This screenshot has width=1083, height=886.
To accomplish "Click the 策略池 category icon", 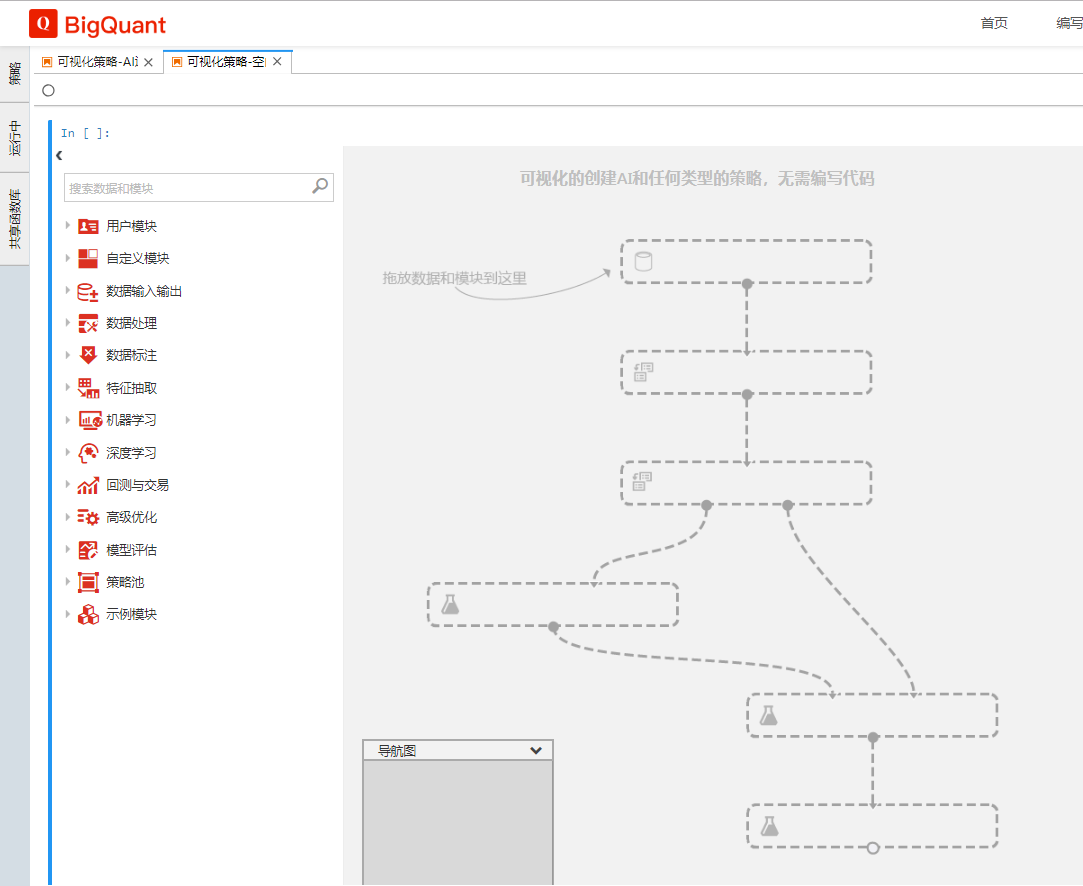I will 88,582.
